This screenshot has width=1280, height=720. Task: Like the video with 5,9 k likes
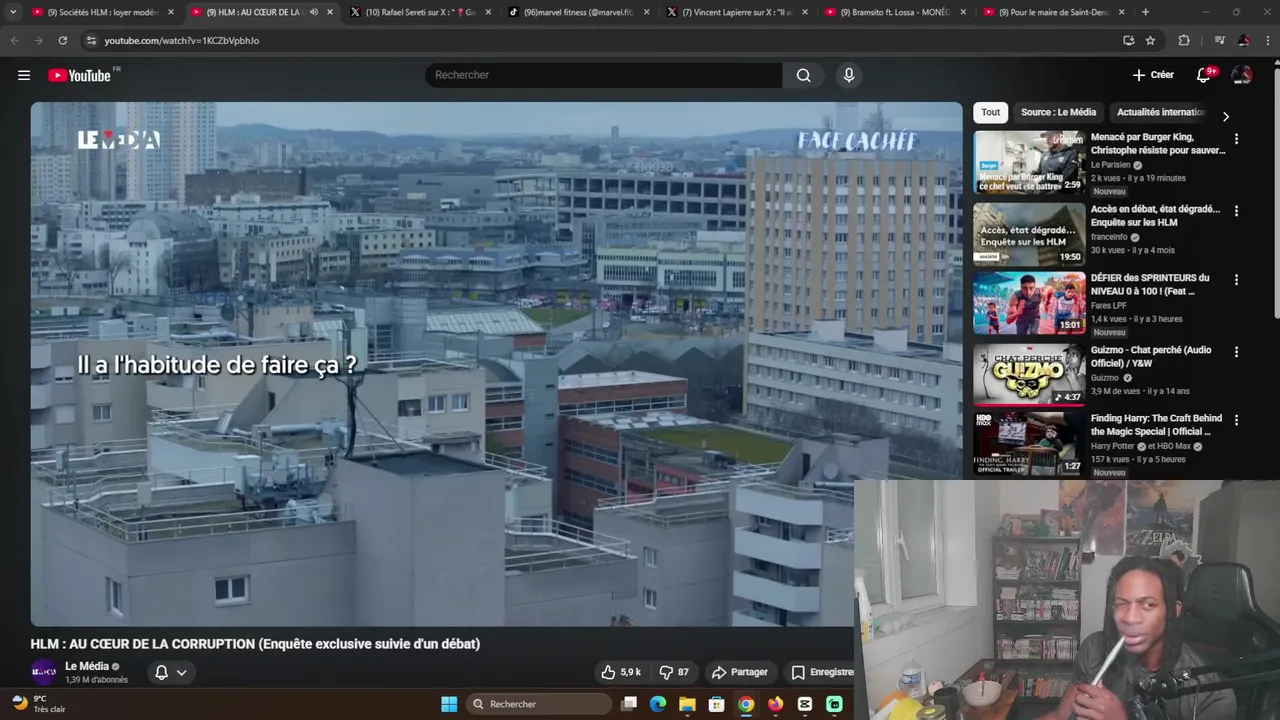click(x=621, y=672)
